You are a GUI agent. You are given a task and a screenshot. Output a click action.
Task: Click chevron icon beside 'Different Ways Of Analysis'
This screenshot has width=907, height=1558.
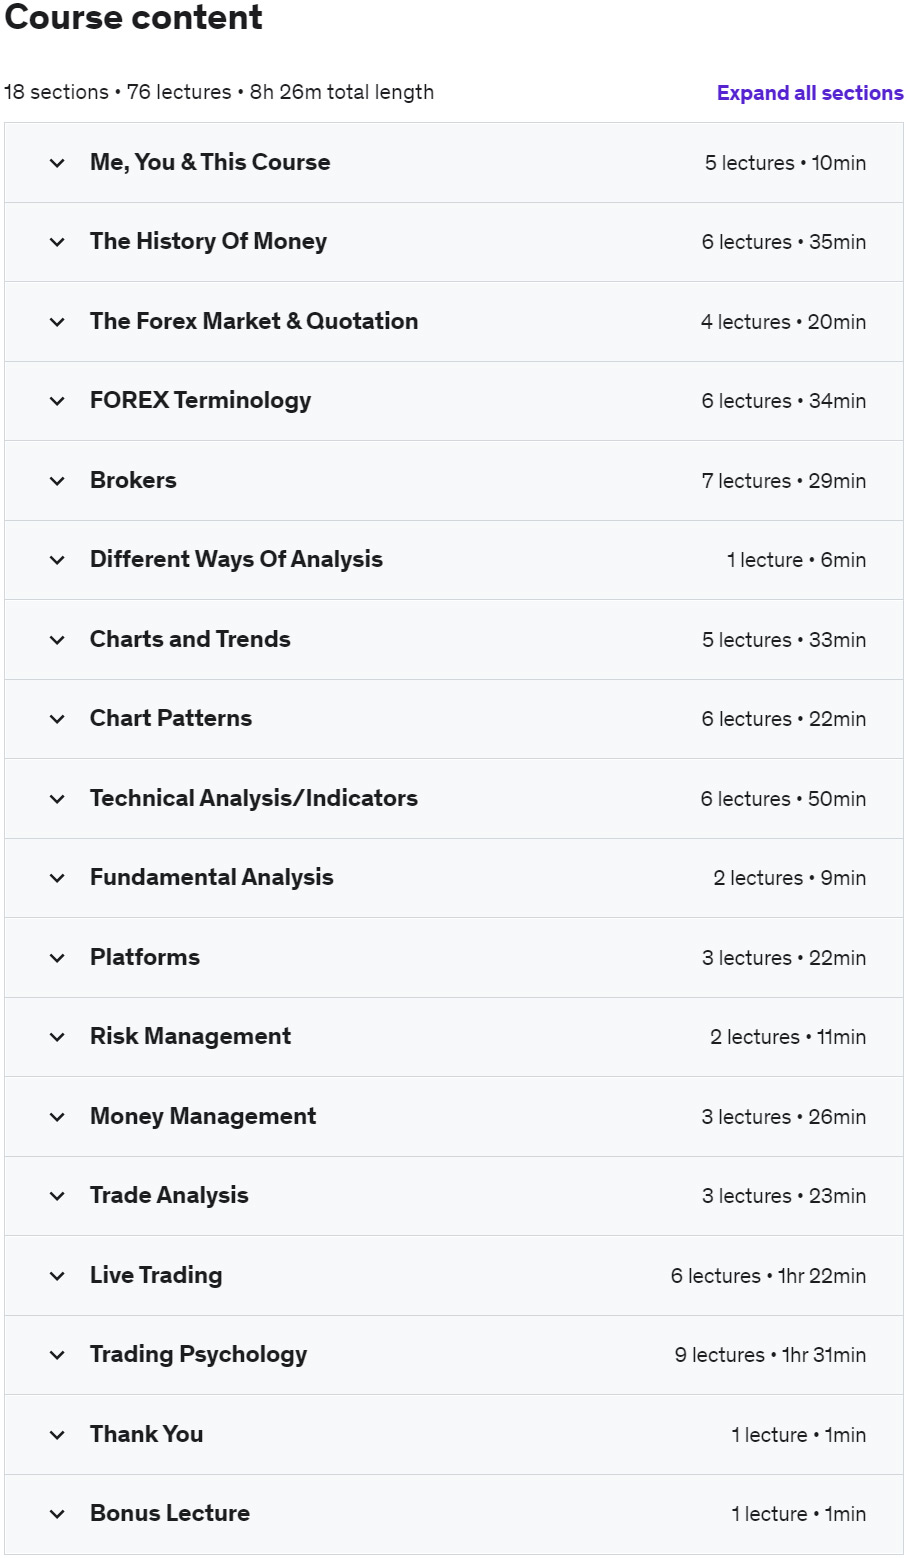58,560
